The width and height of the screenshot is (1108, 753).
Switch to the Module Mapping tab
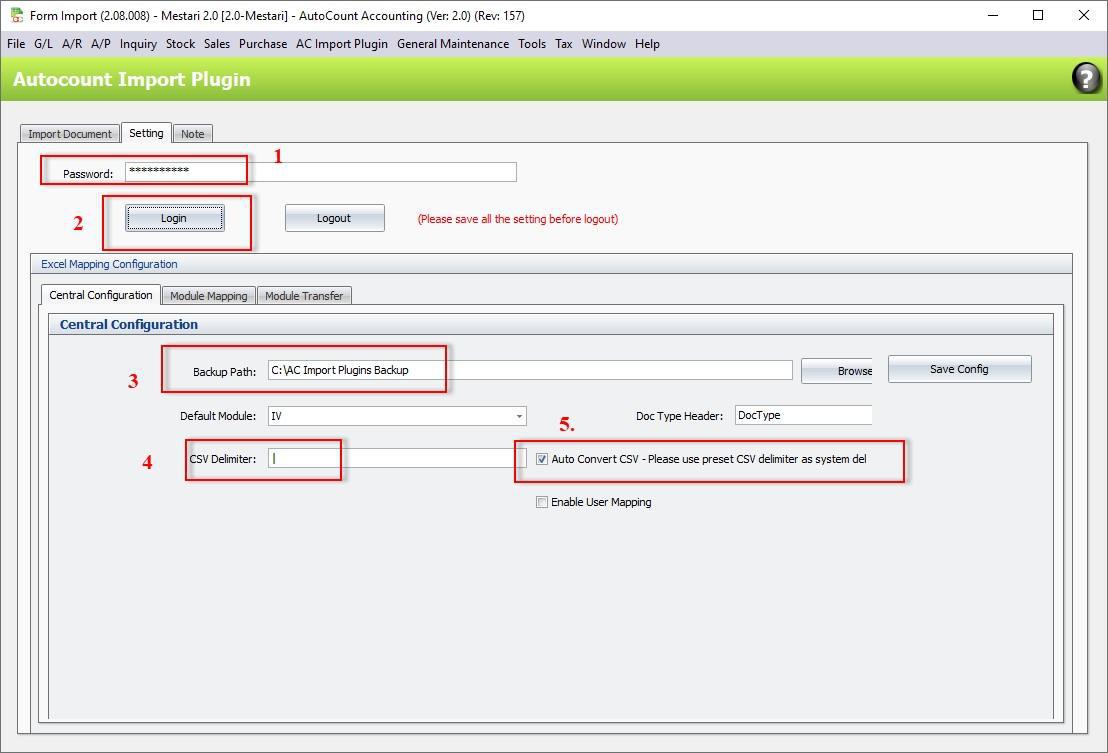209,295
